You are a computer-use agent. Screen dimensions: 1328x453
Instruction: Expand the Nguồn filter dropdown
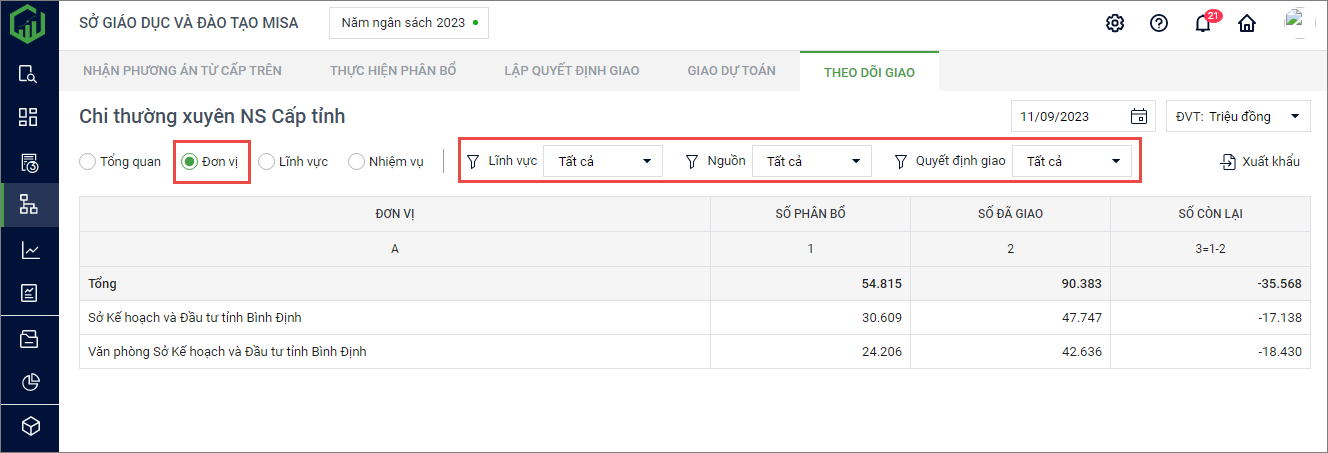point(811,161)
